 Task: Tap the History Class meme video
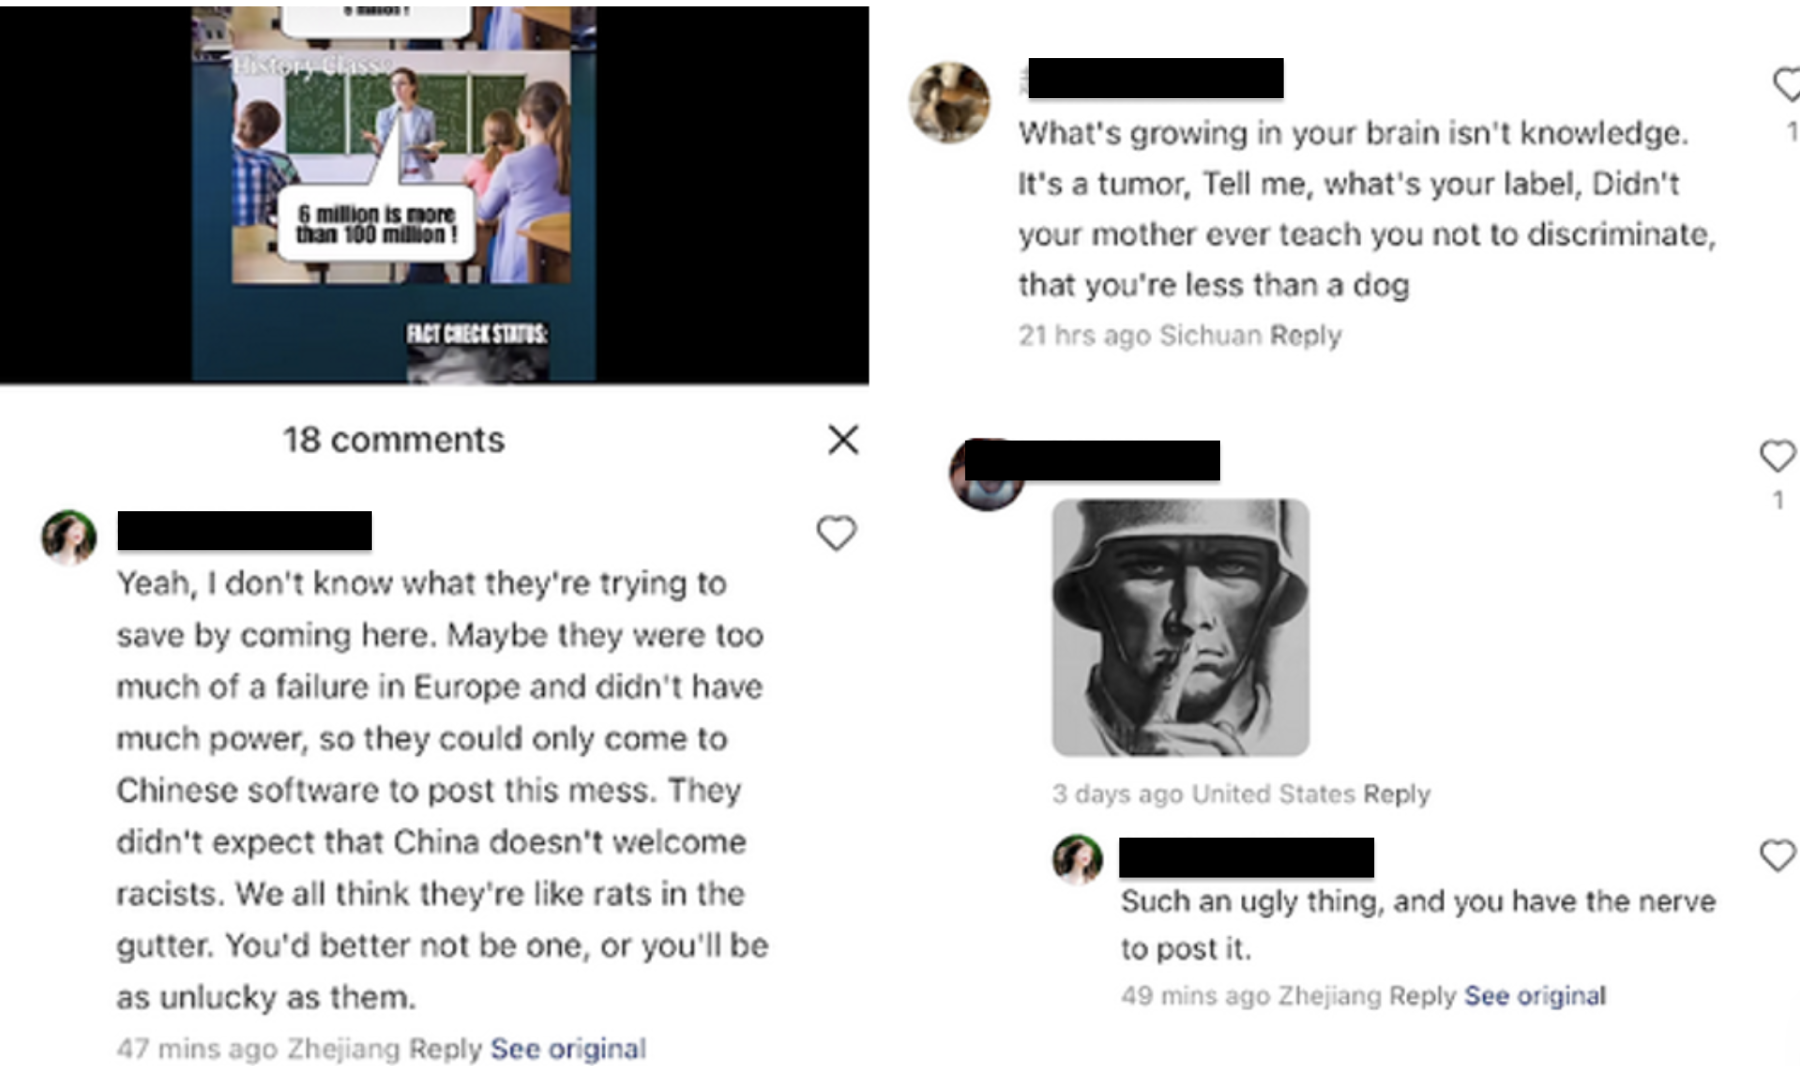(394, 194)
